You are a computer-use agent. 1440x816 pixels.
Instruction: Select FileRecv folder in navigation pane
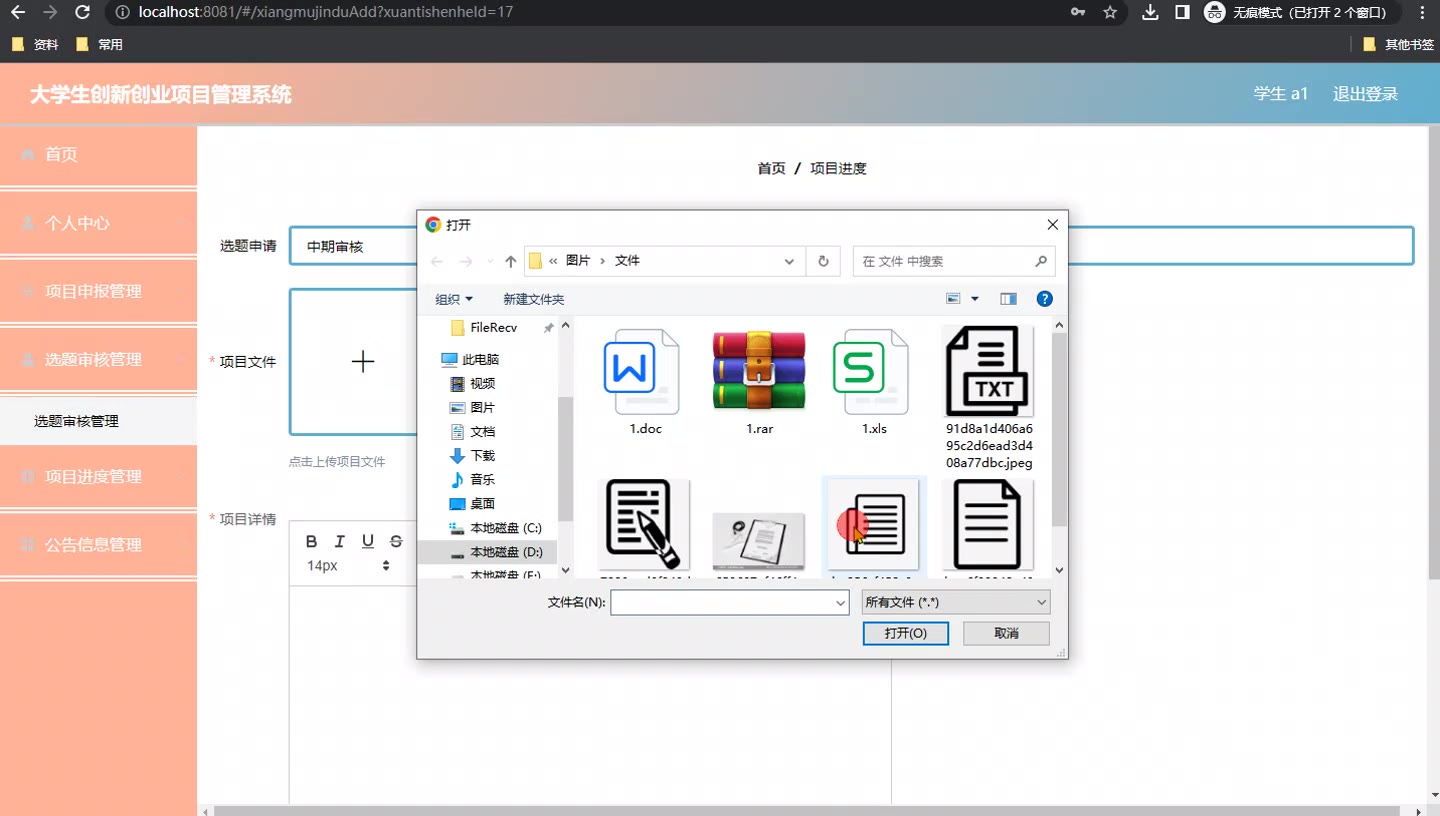[493, 328]
